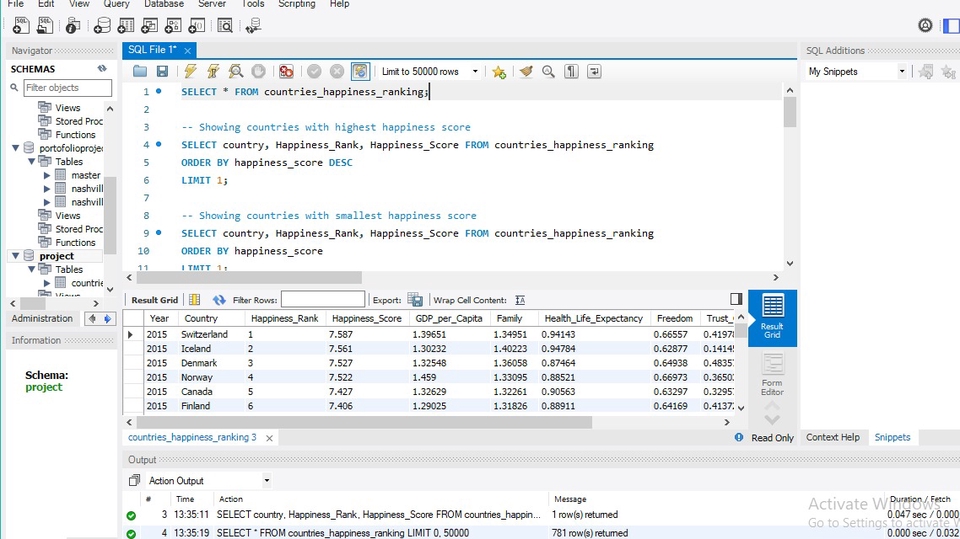Search table data icon
The height and width of the screenshot is (539, 960).
[225, 25]
